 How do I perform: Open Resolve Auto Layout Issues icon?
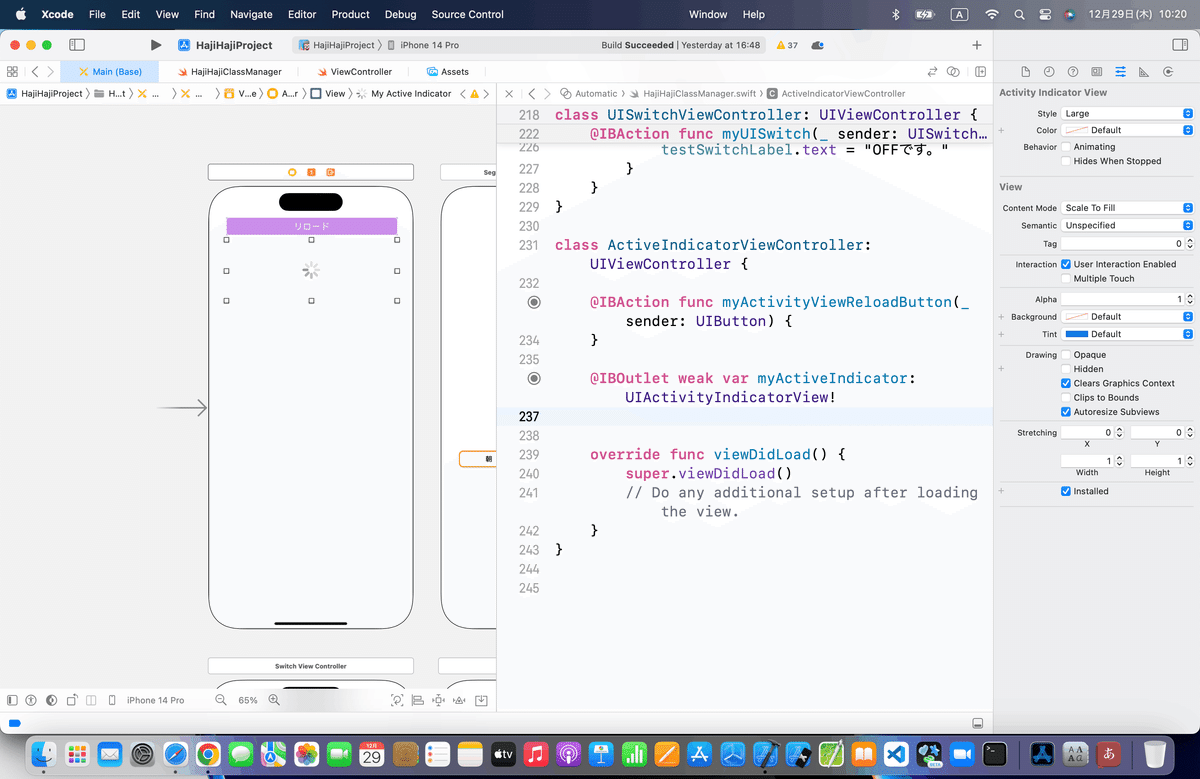(x=460, y=701)
